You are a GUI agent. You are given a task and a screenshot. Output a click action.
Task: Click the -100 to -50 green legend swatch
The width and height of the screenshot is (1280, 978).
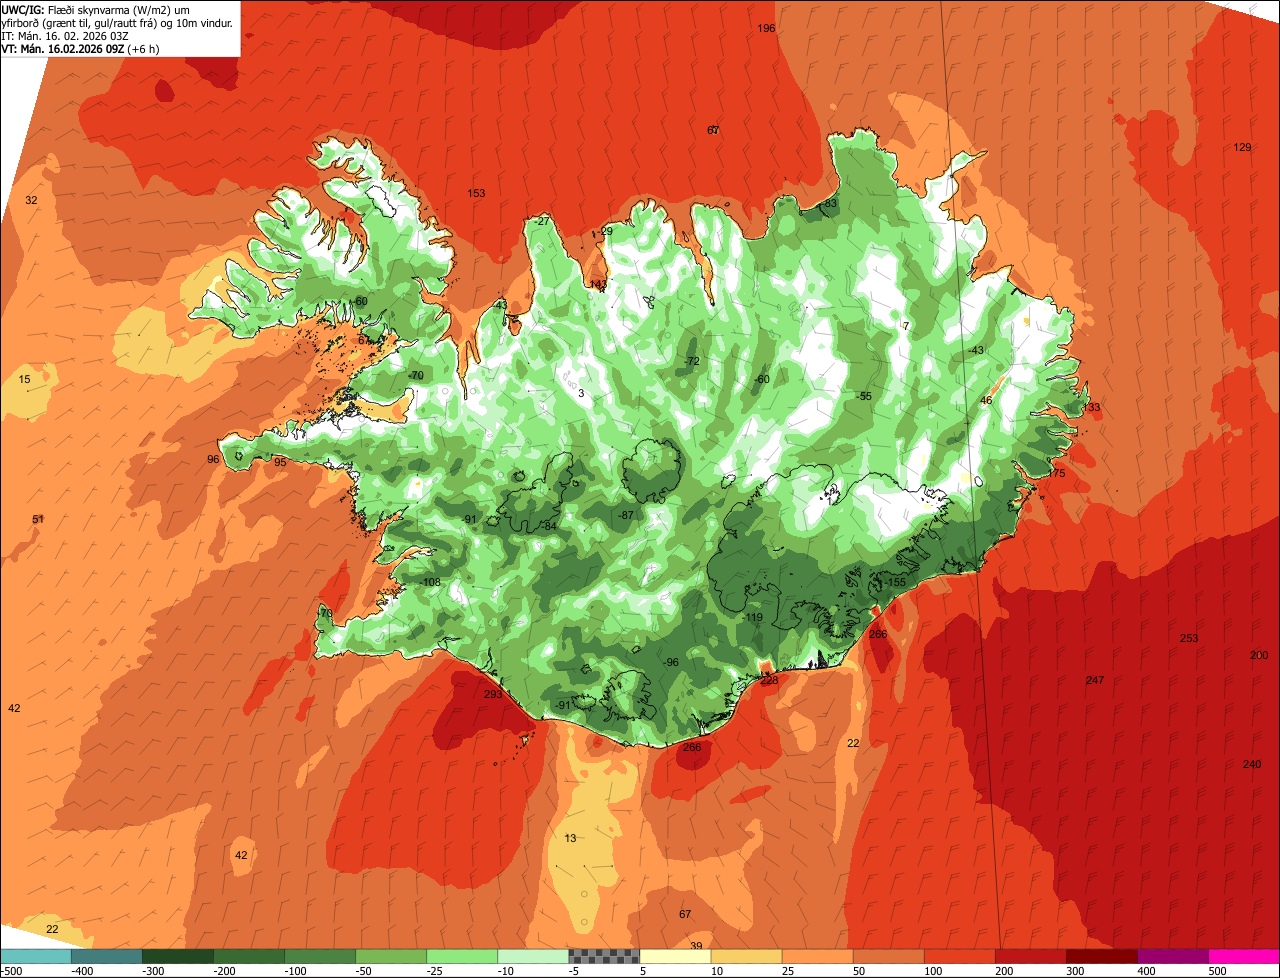(x=320, y=956)
